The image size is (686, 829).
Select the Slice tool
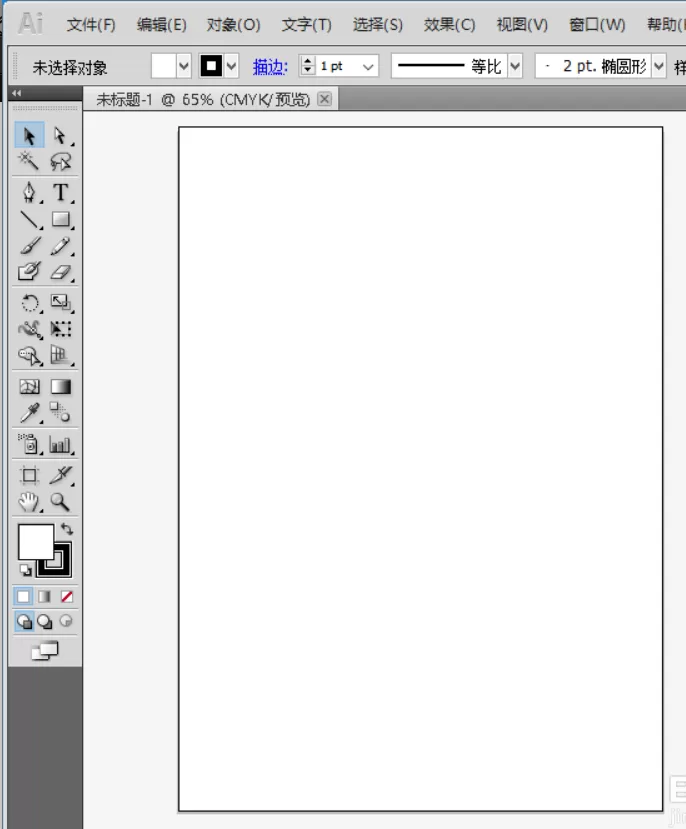point(60,475)
